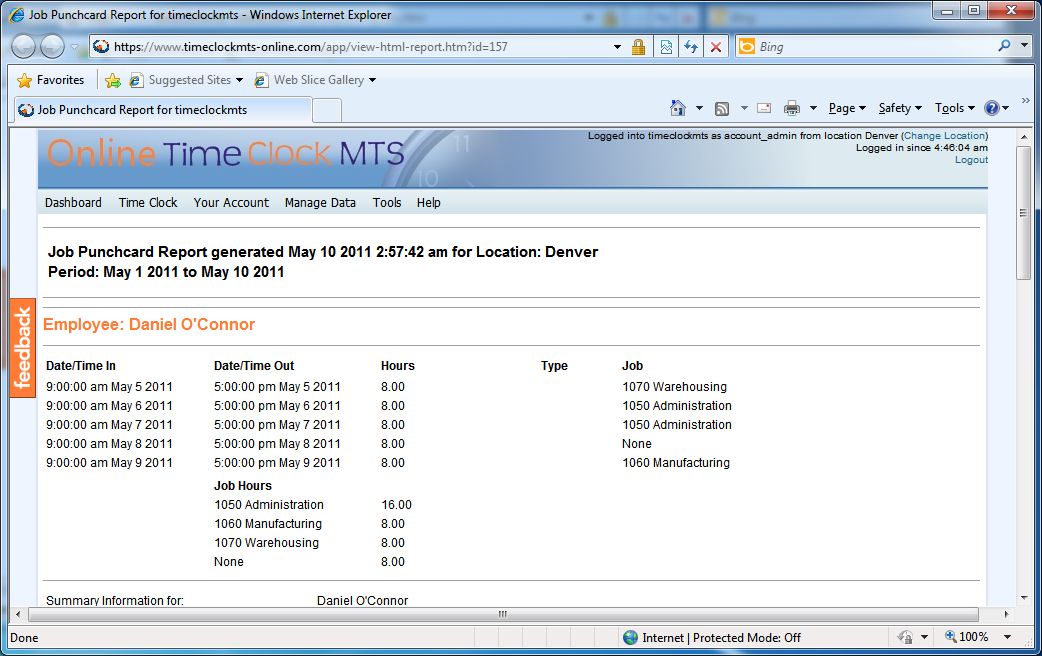The image size is (1042, 656).
Task: Click the 1060 Manufacturing job on May 9 row
Action: click(x=676, y=463)
